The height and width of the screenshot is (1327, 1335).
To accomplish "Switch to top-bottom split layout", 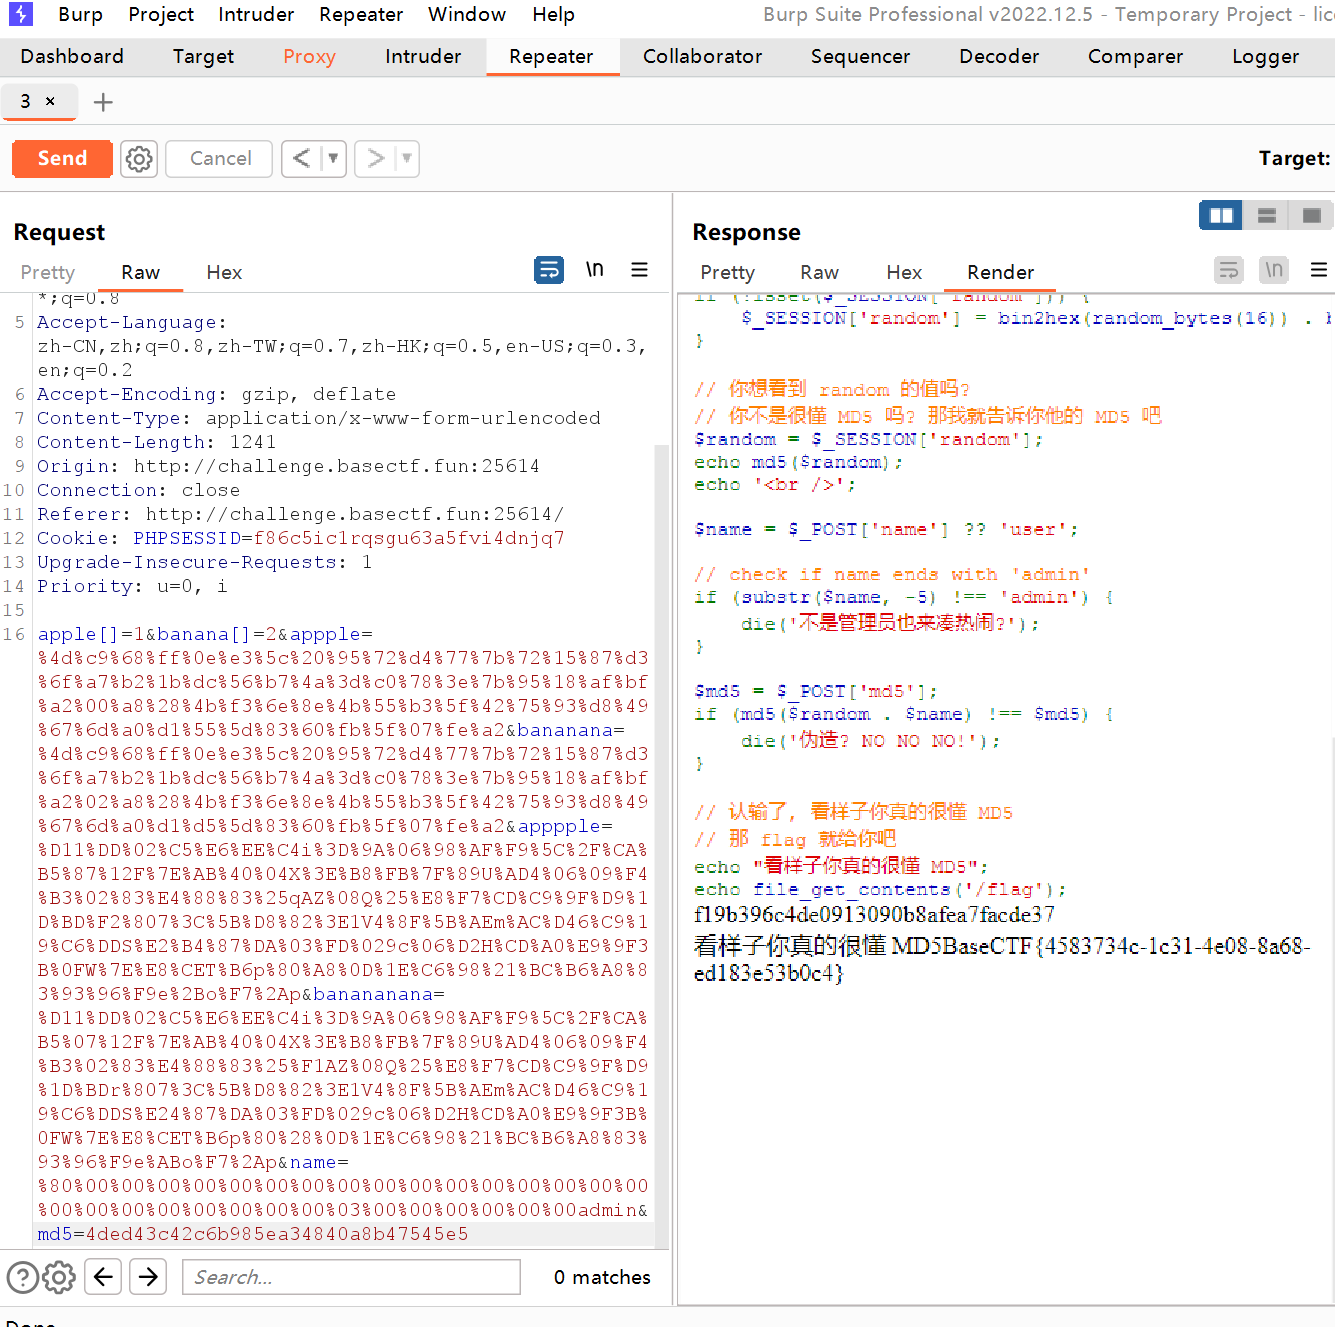I will 1266,215.
